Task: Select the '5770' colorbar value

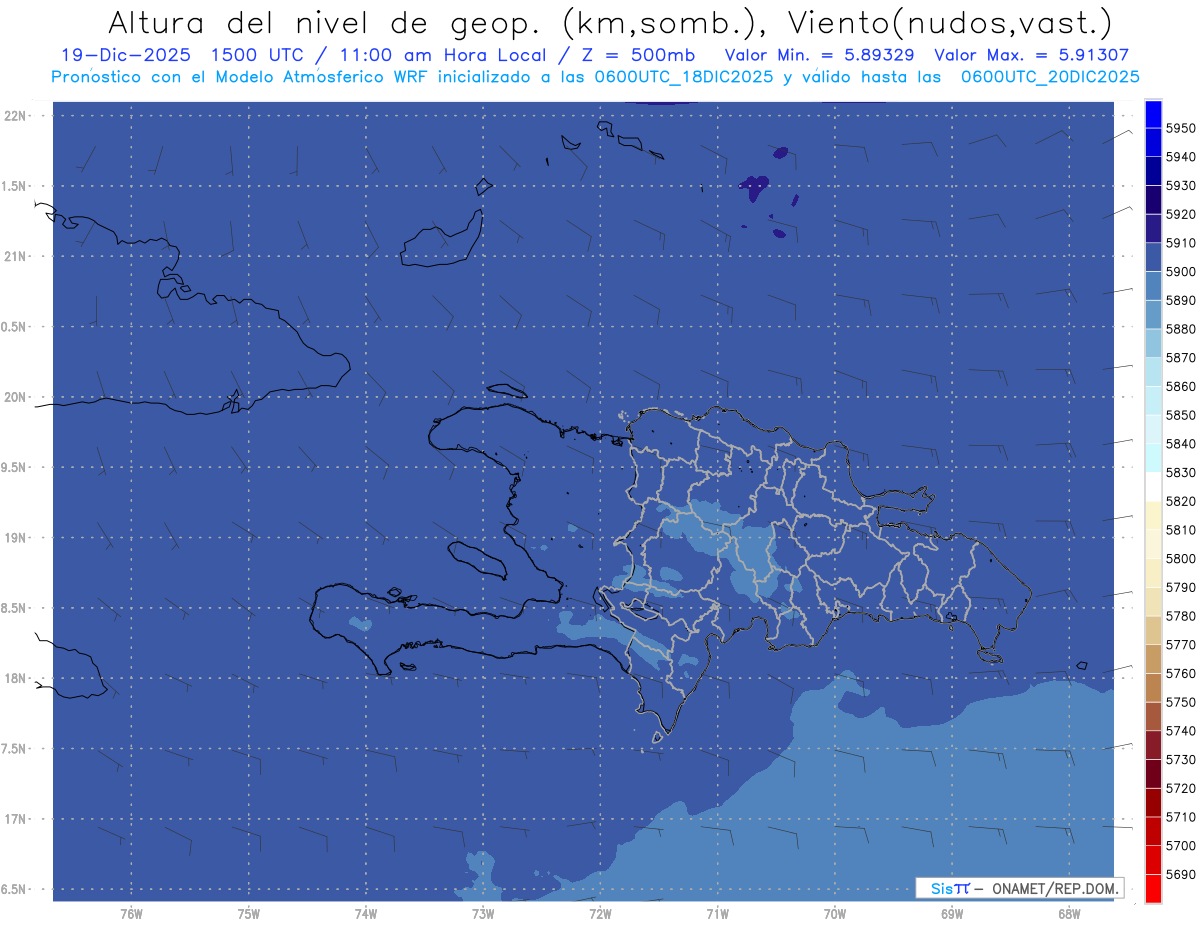Action: point(1180,645)
